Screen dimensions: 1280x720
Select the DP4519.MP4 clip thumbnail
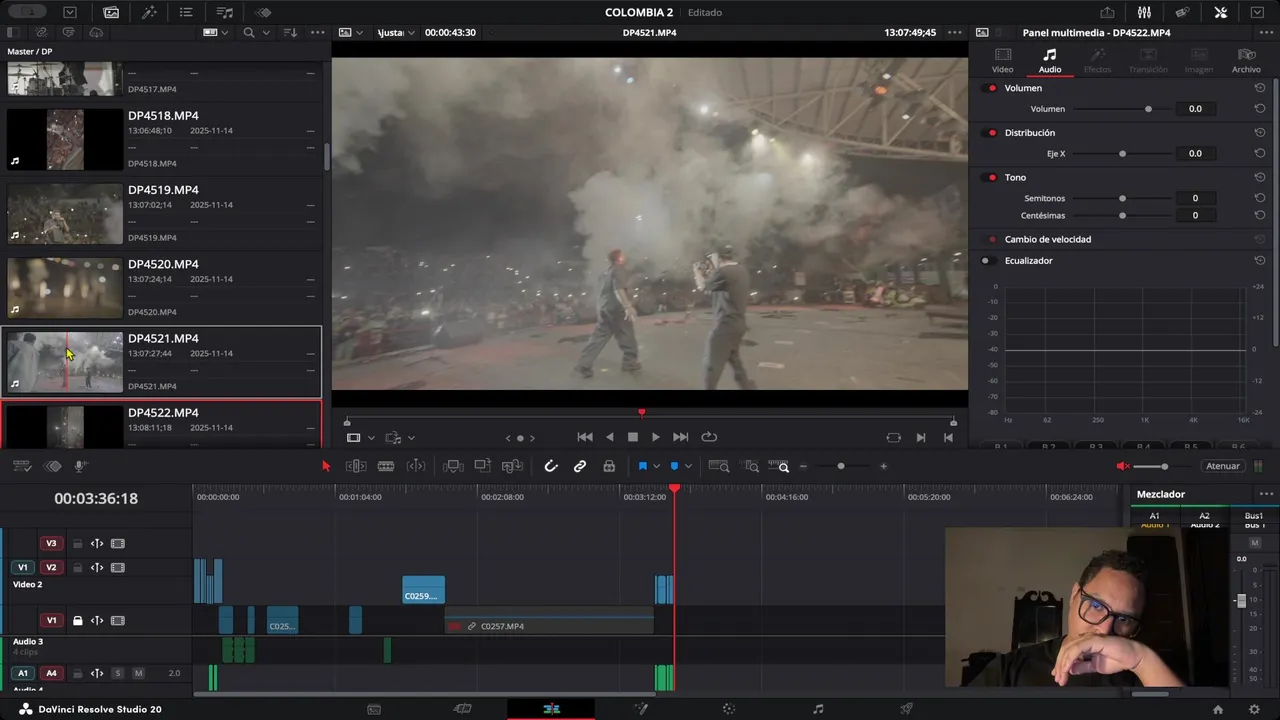[65, 213]
